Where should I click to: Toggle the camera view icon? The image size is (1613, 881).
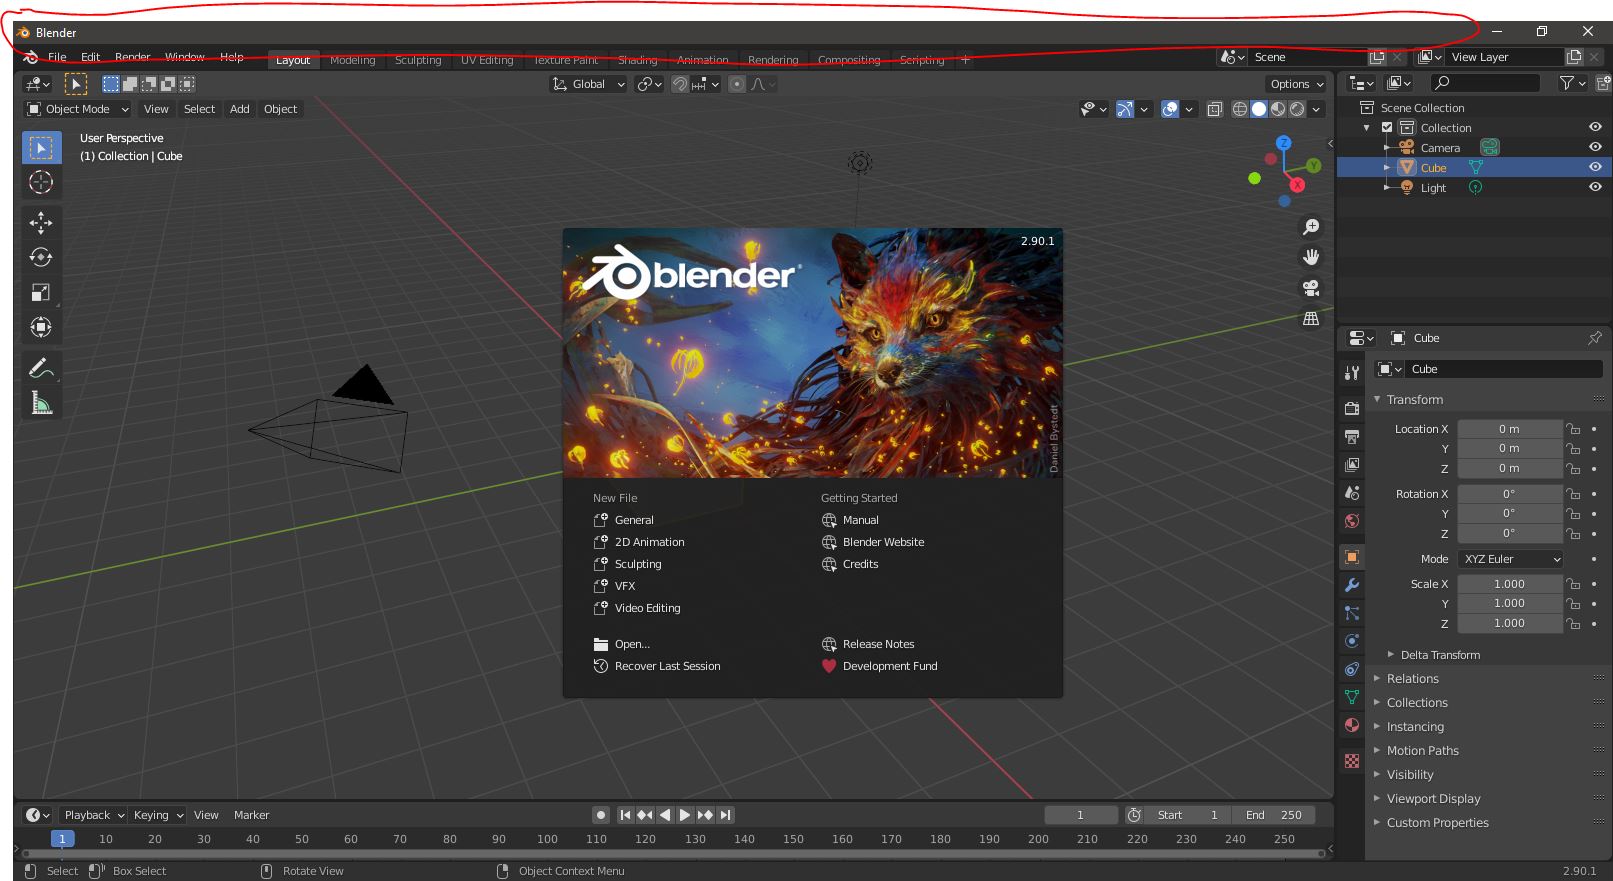1311,288
